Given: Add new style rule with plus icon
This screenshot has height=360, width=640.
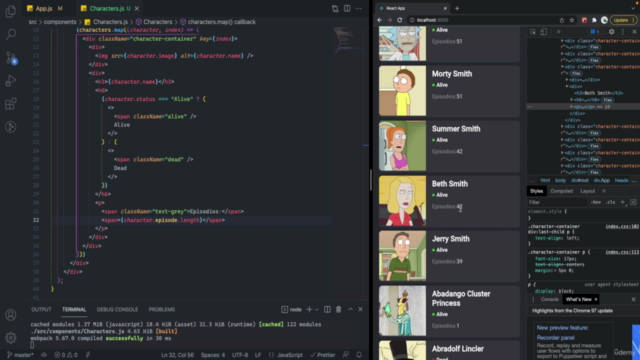Looking at the screenshot, I should (x=622, y=202).
